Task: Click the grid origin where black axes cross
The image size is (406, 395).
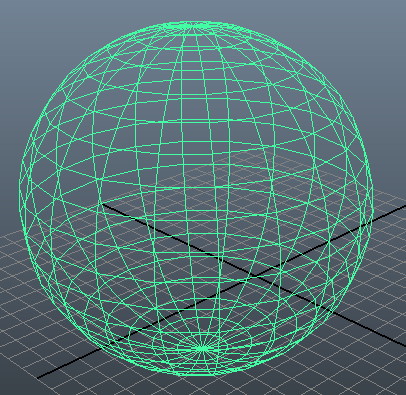Action: (x=256, y=276)
